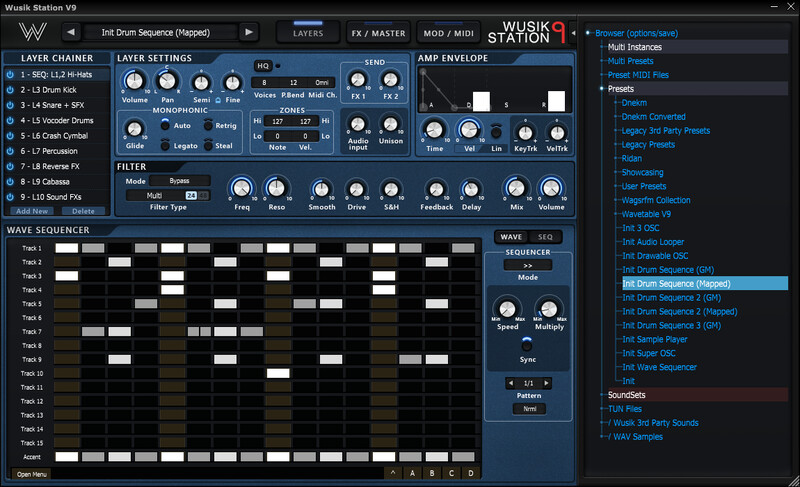
Task: Click the Voices value field
Action: 264,82
